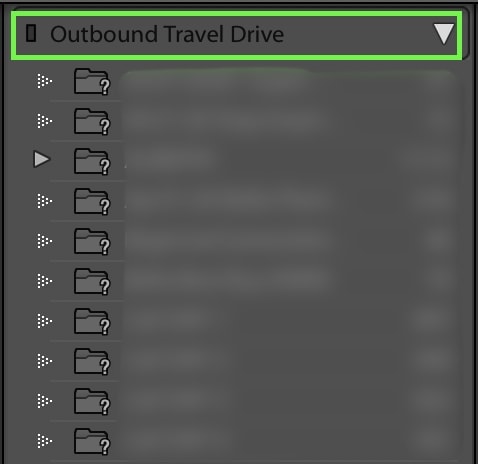Image resolution: width=478 pixels, height=464 pixels.
Task: Click the missing folder icon beside the solid triangle
Action: tap(92, 162)
